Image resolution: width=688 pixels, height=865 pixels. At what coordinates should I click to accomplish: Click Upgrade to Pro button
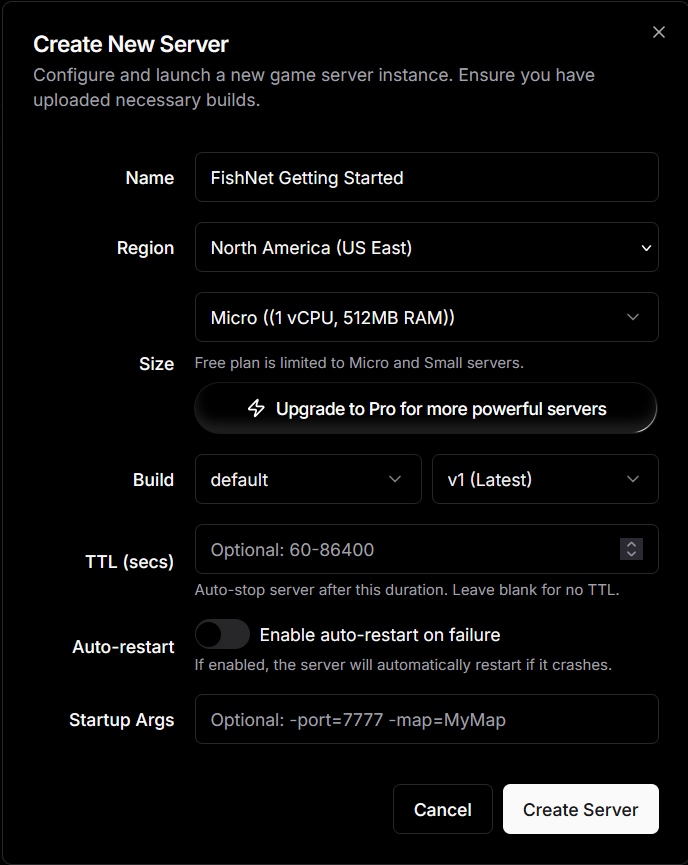(426, 408)
